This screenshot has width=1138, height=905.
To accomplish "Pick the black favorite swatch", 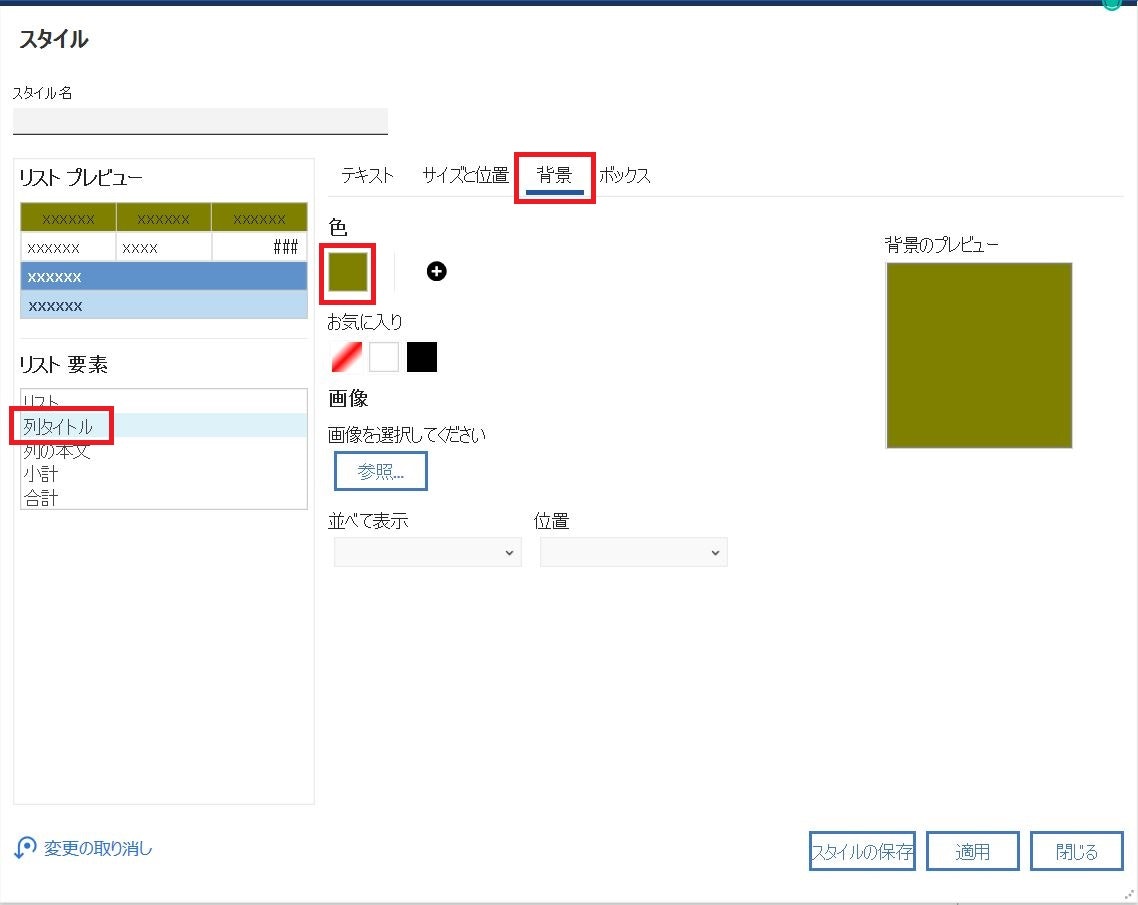I will click(422, 357).
